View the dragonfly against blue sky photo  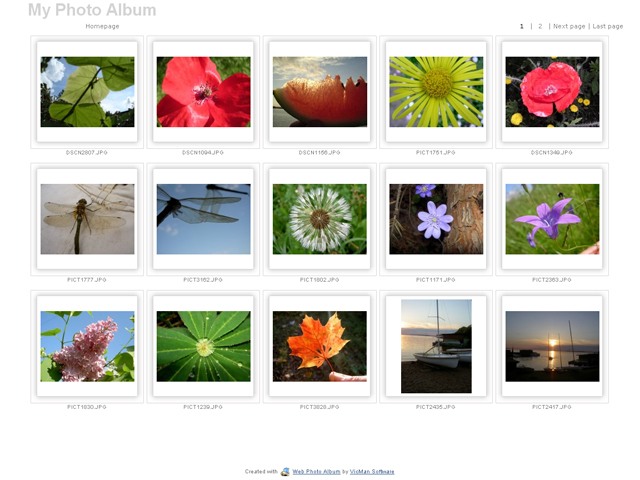(x=203, y=219)
